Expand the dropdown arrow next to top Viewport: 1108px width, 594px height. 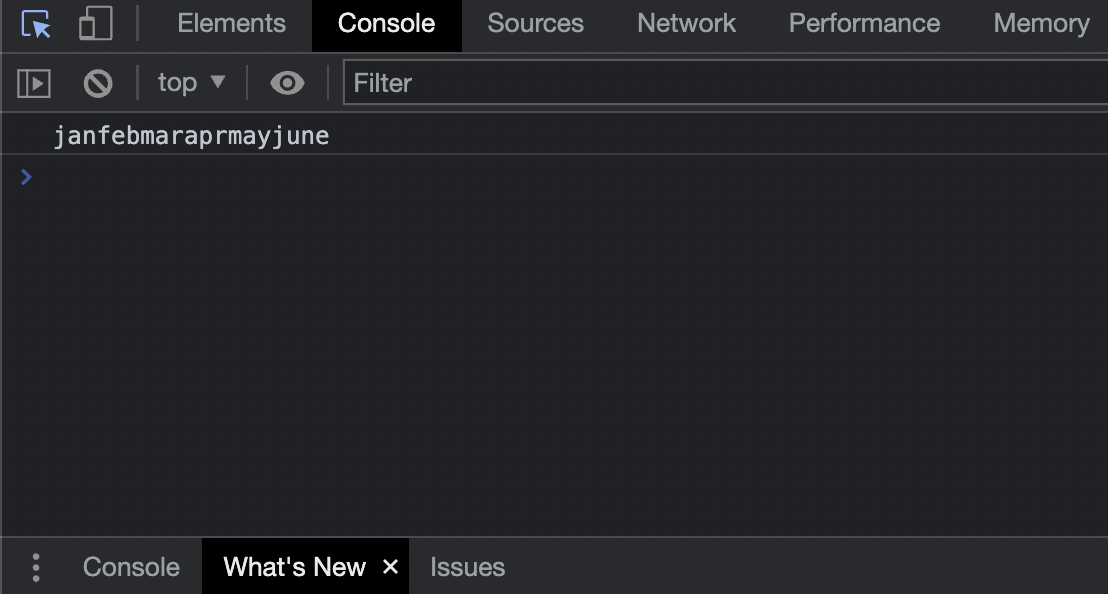click(218, 82)
